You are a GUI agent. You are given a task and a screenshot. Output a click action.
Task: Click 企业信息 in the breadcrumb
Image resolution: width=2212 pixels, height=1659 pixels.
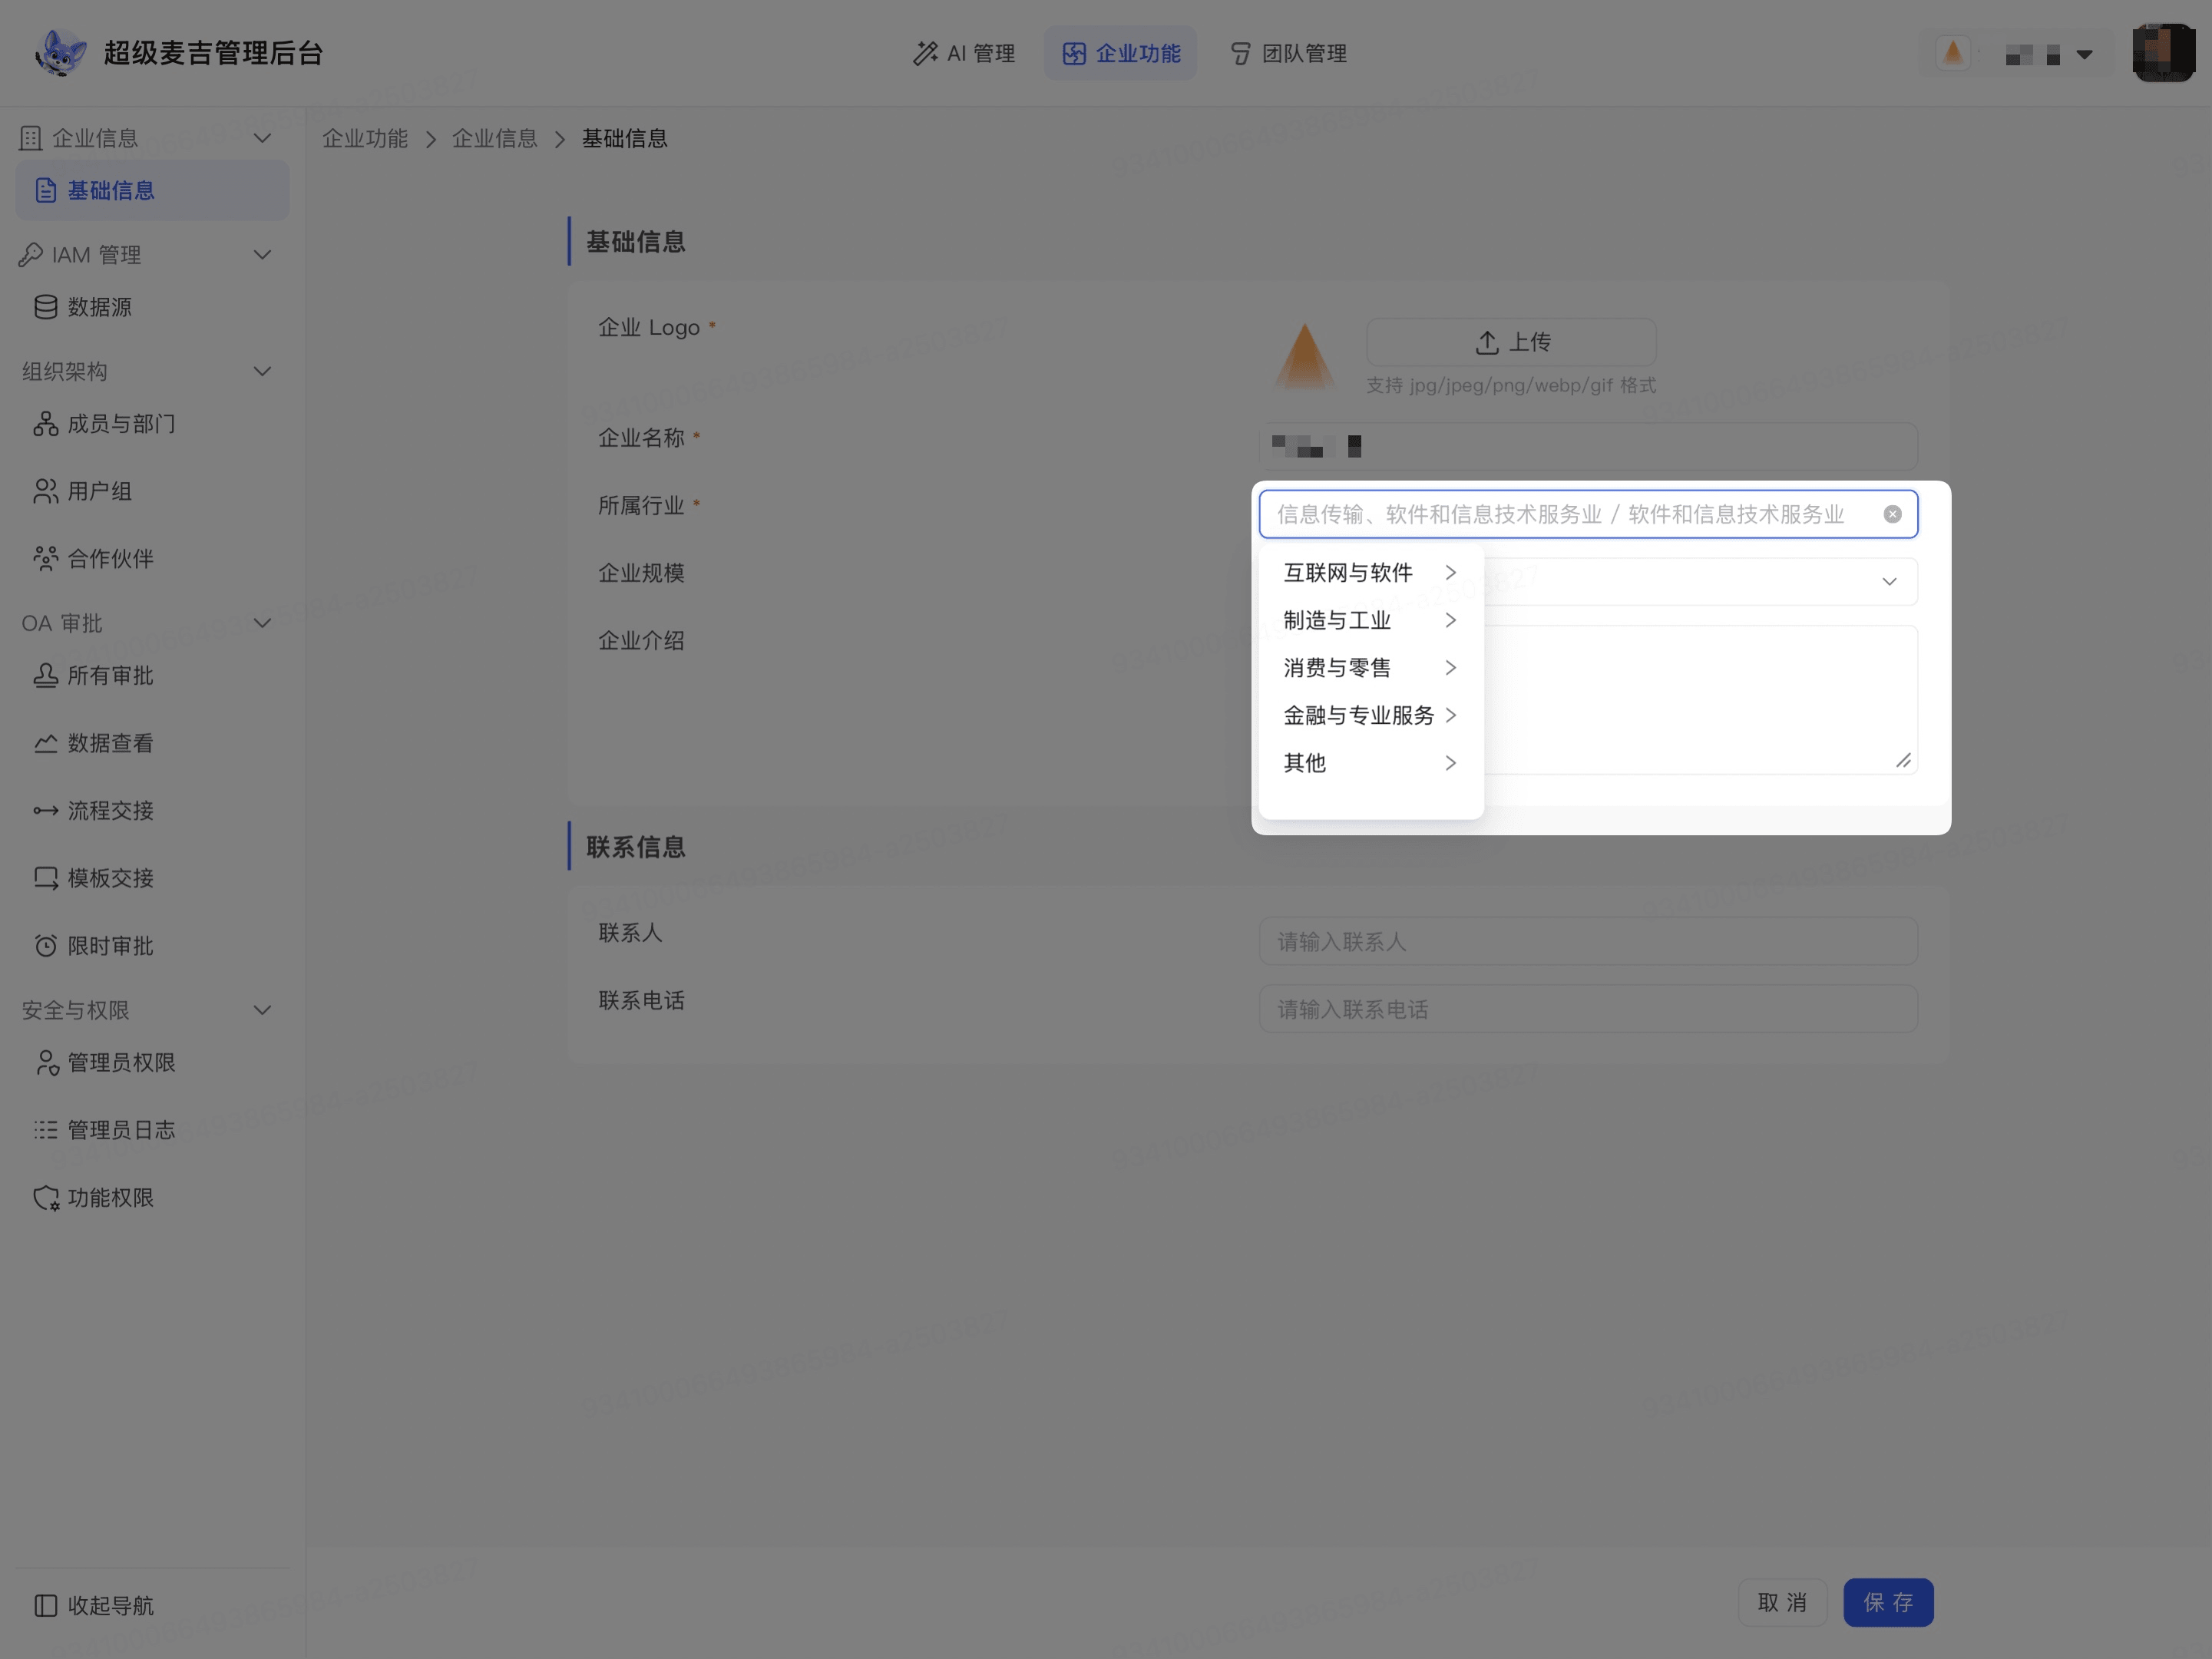[x=494, y=138]
